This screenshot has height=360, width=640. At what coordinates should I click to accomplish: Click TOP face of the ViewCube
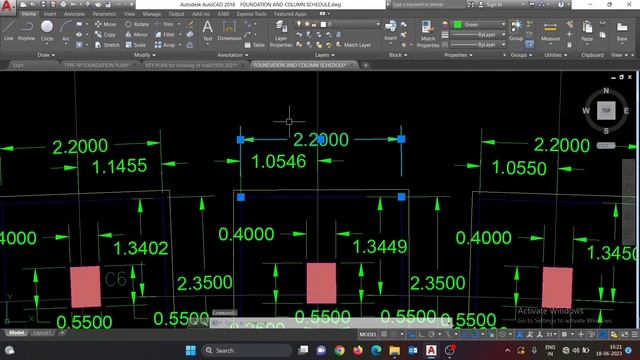606,111
